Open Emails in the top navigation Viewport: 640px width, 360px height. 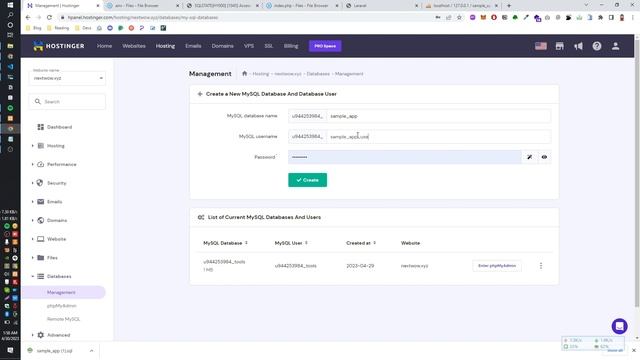click(193, 46)
